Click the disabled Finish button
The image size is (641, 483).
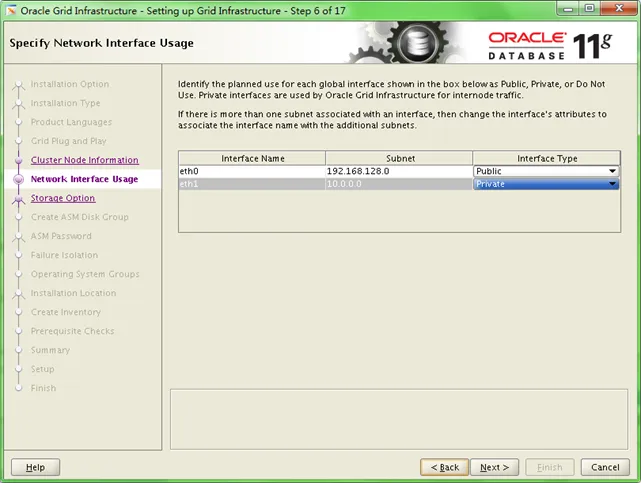point(550,467)
